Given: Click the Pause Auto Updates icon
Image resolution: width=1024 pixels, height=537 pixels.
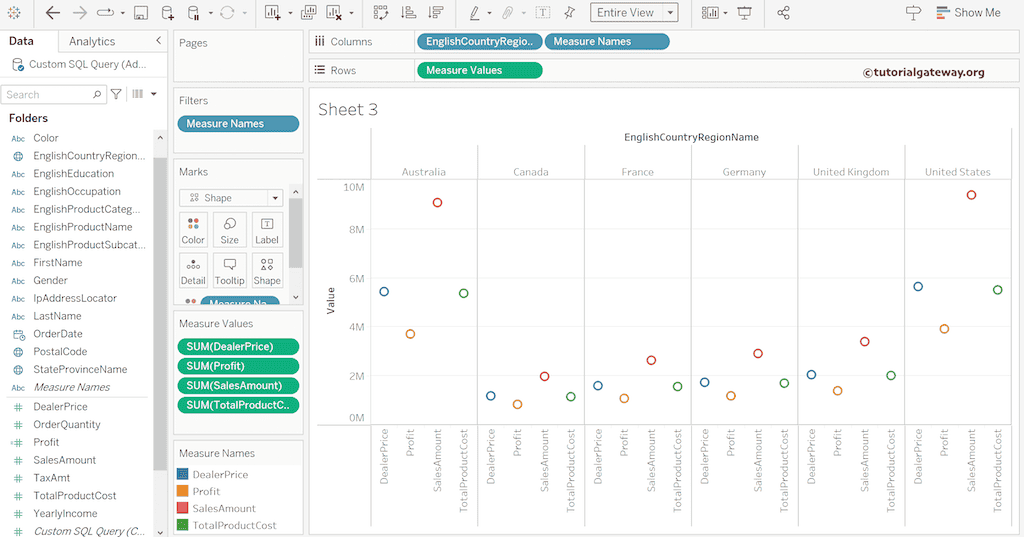Looking at the screenshot, I should (x=193, y=12).
